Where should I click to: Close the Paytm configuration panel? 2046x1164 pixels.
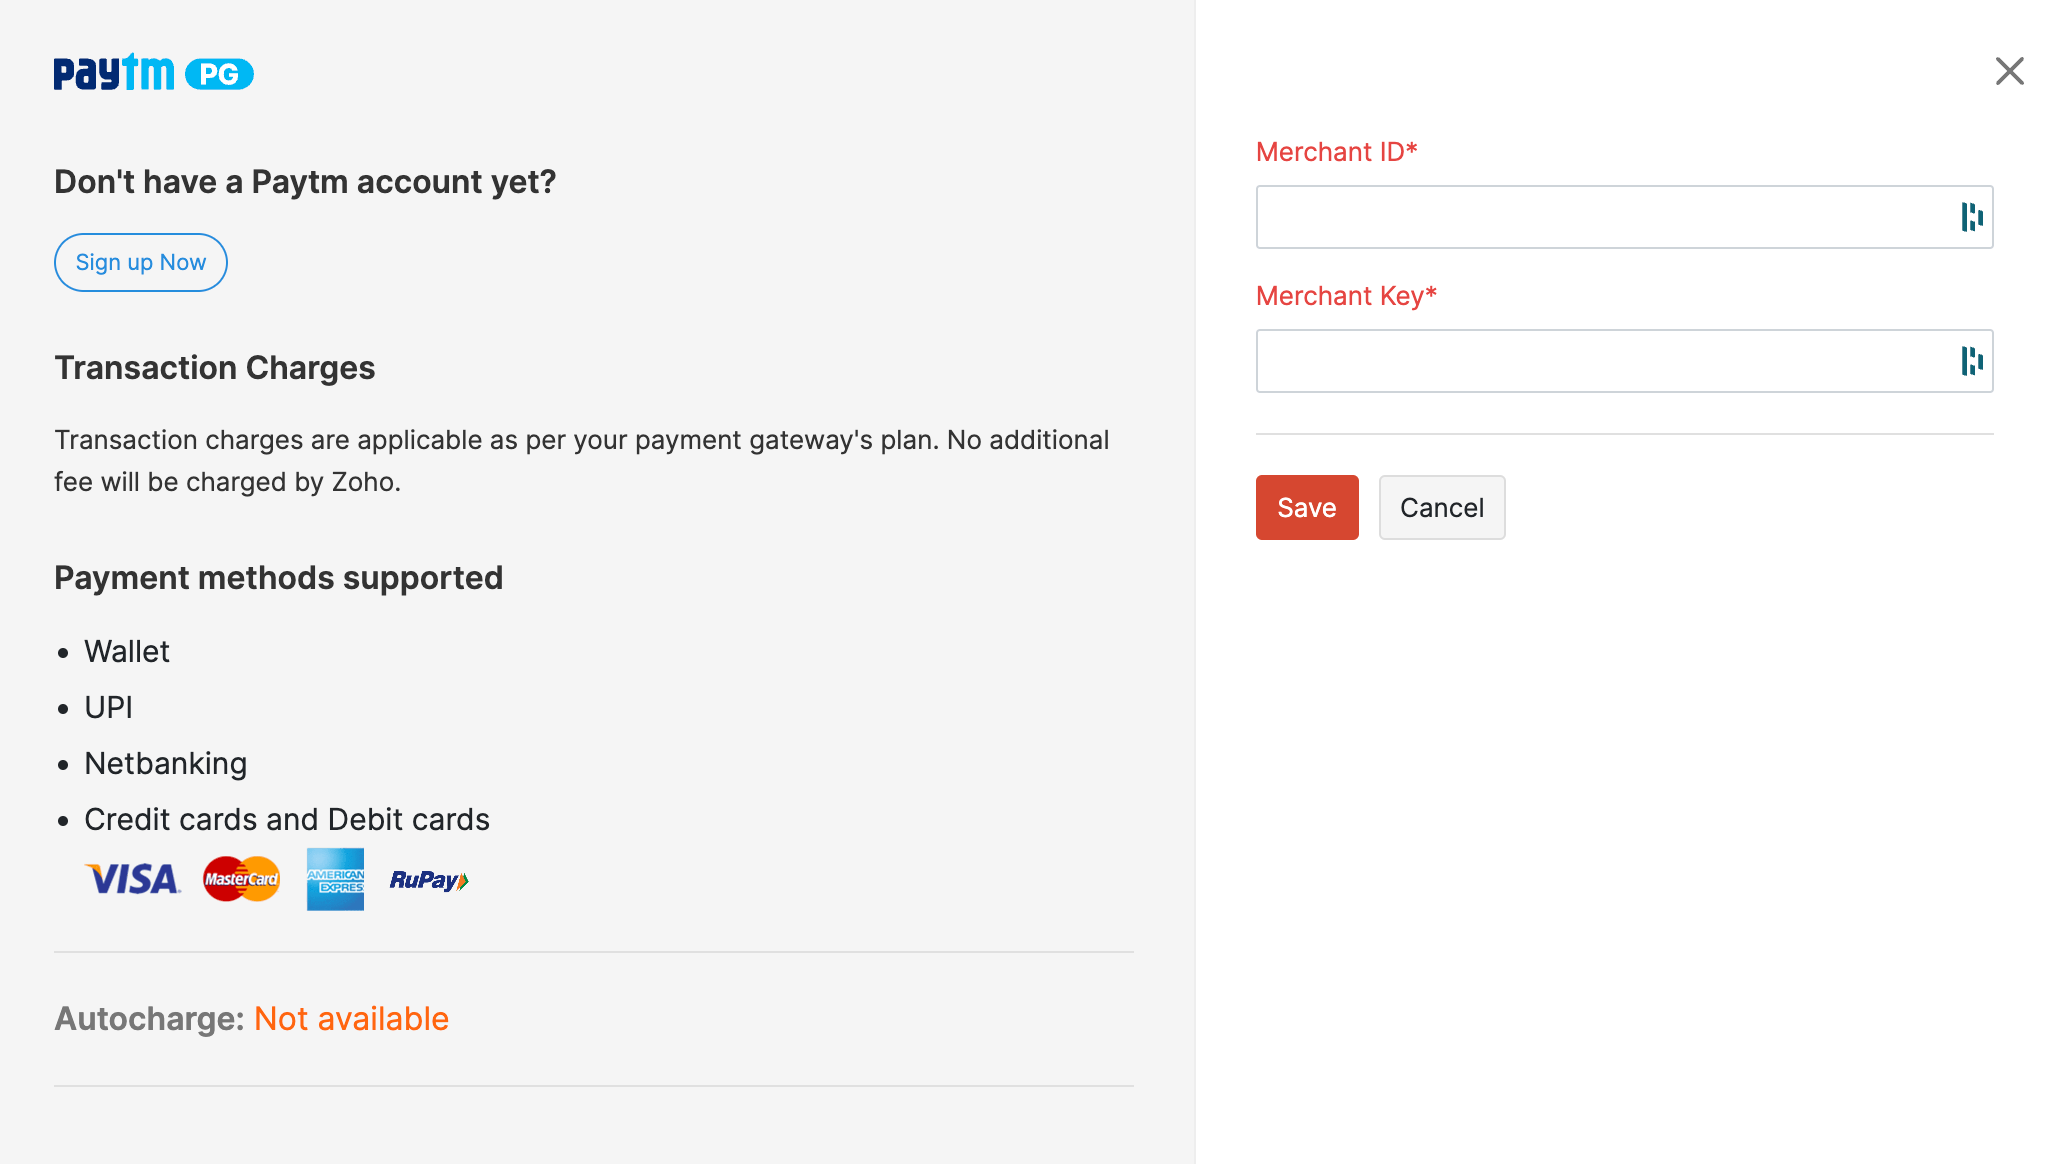tap(2009, 71)
